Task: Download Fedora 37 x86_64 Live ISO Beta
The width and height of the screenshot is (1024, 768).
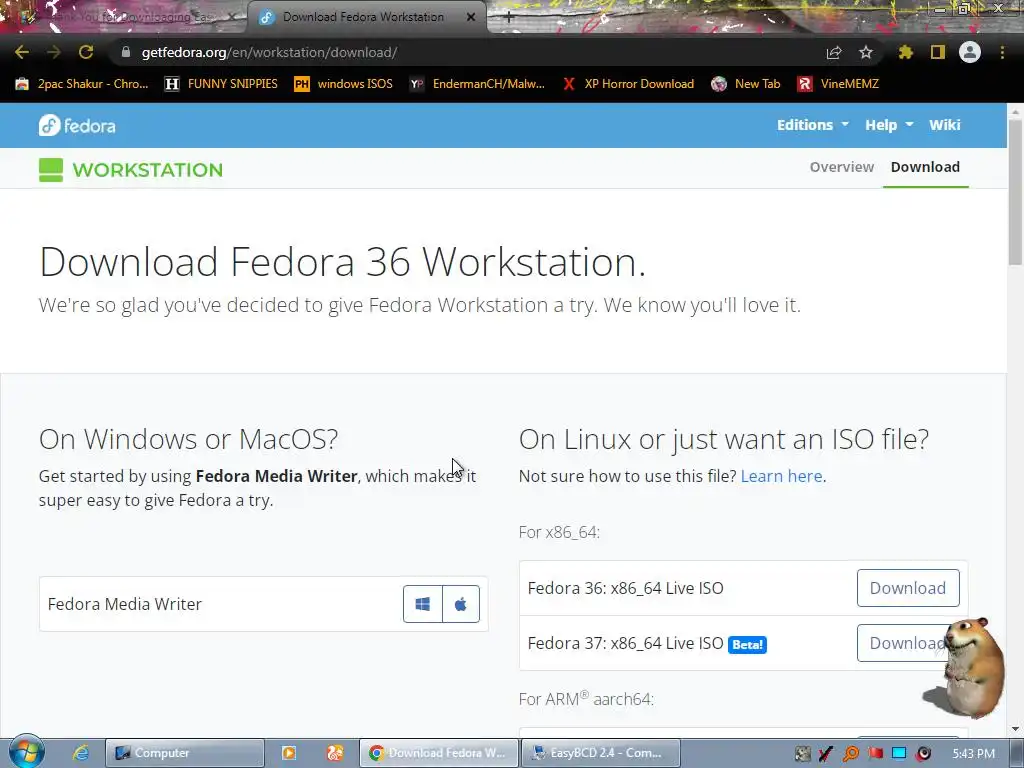Action: (x=908, y=643)
